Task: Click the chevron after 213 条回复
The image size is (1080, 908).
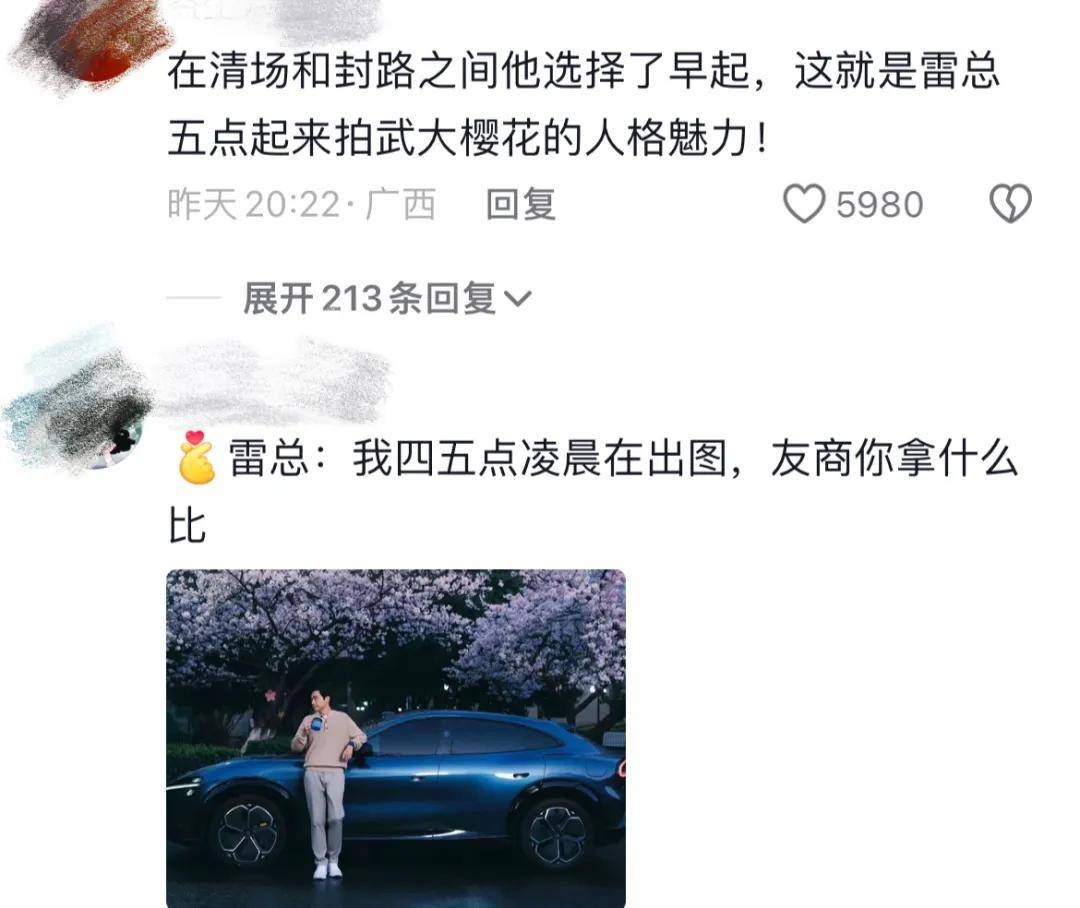Action: coord(517,299)
